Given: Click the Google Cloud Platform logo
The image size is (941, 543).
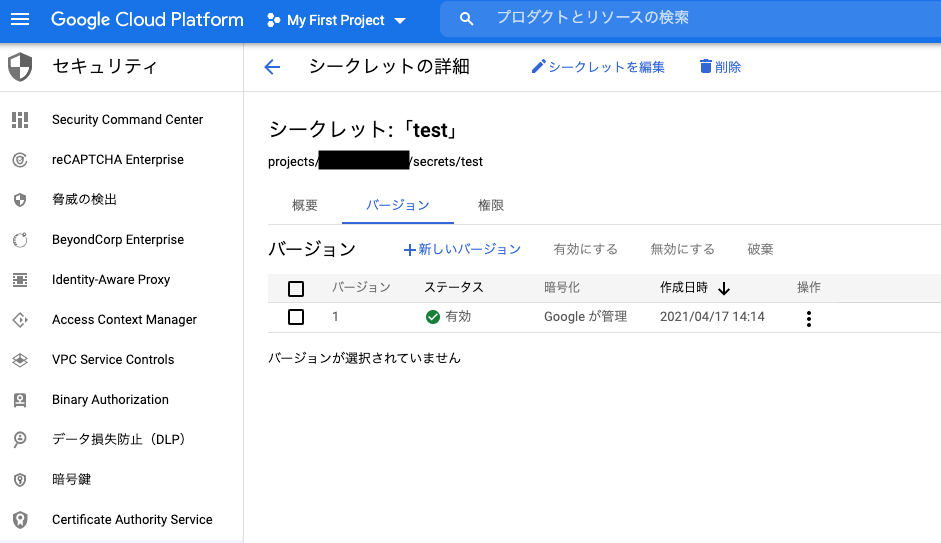Looking at the screenshot, I should coord(147,19).
